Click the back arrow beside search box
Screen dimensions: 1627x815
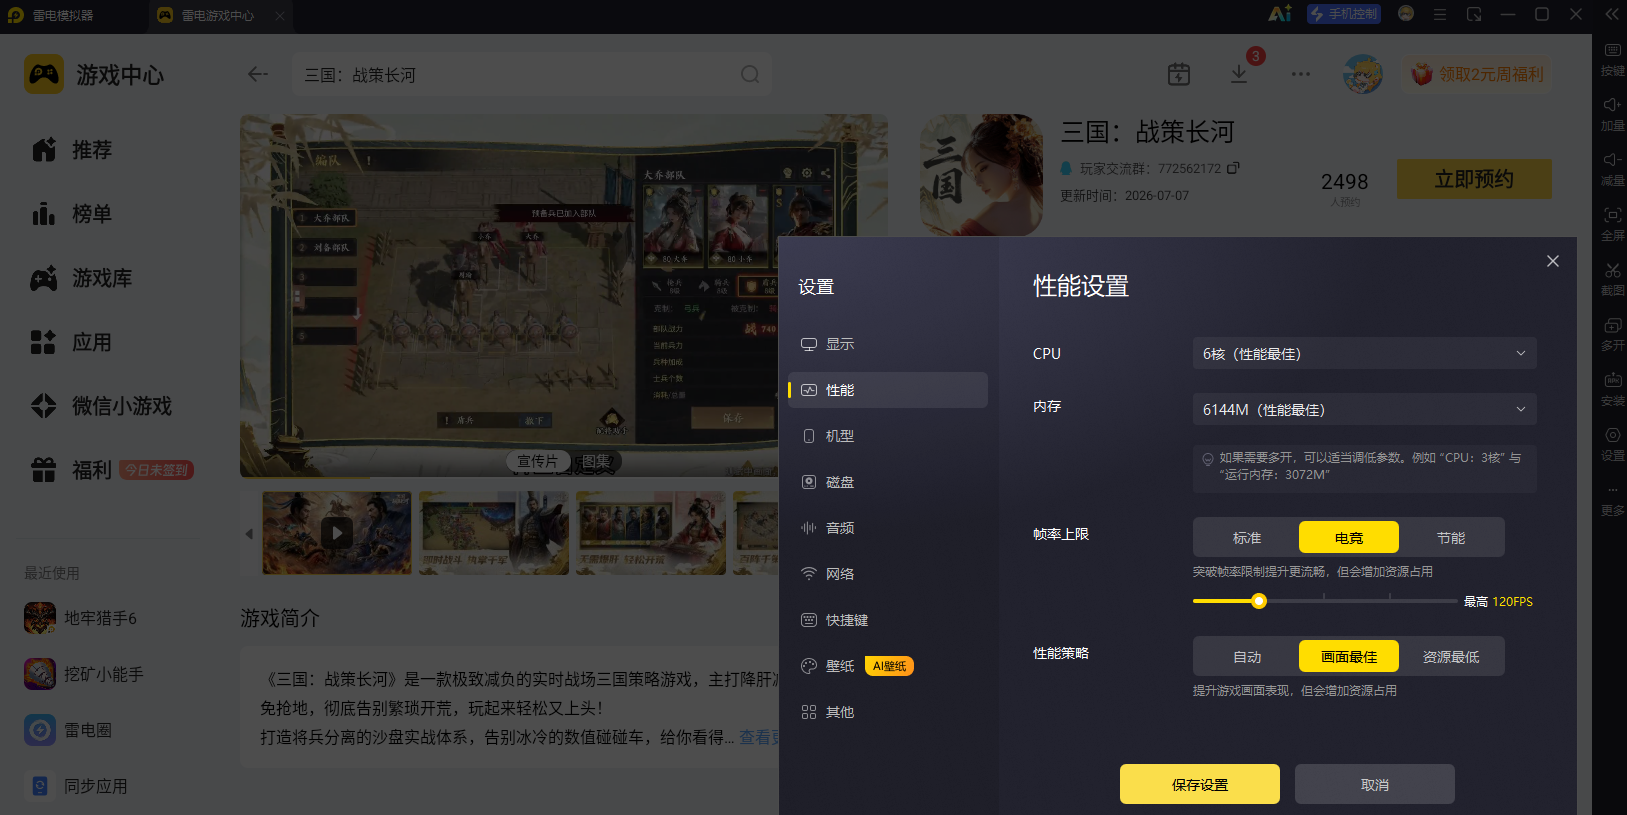tap(258, 74)
